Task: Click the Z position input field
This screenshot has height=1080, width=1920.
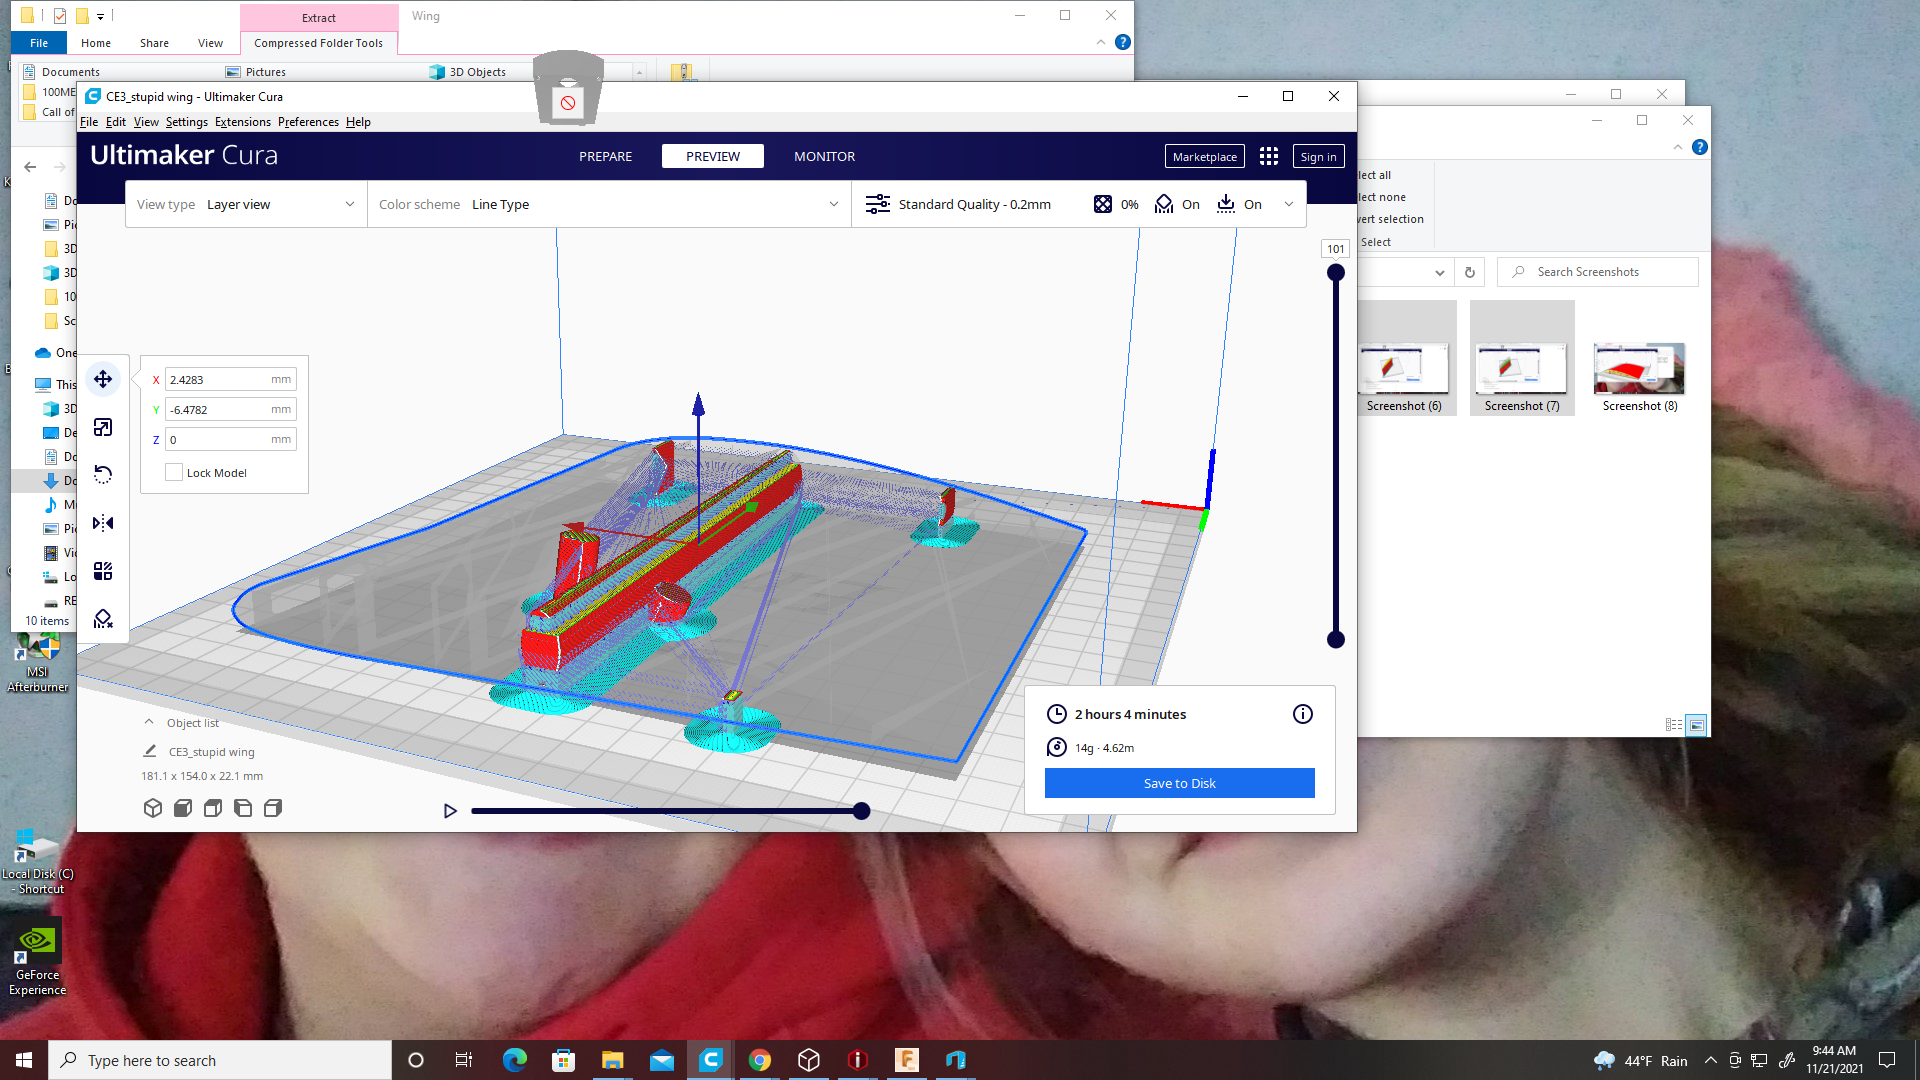Action: (x=231, y=440)
